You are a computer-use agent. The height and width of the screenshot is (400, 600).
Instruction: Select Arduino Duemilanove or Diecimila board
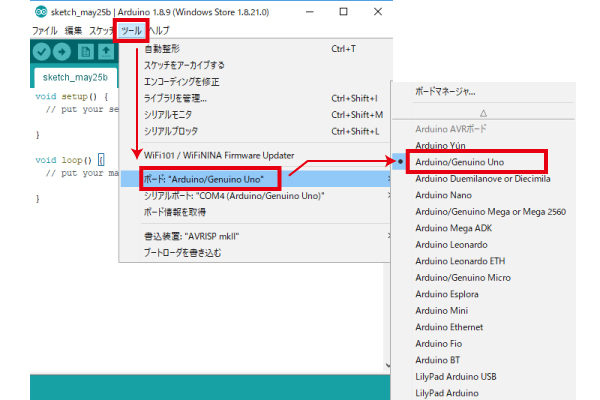pos(484,179)
